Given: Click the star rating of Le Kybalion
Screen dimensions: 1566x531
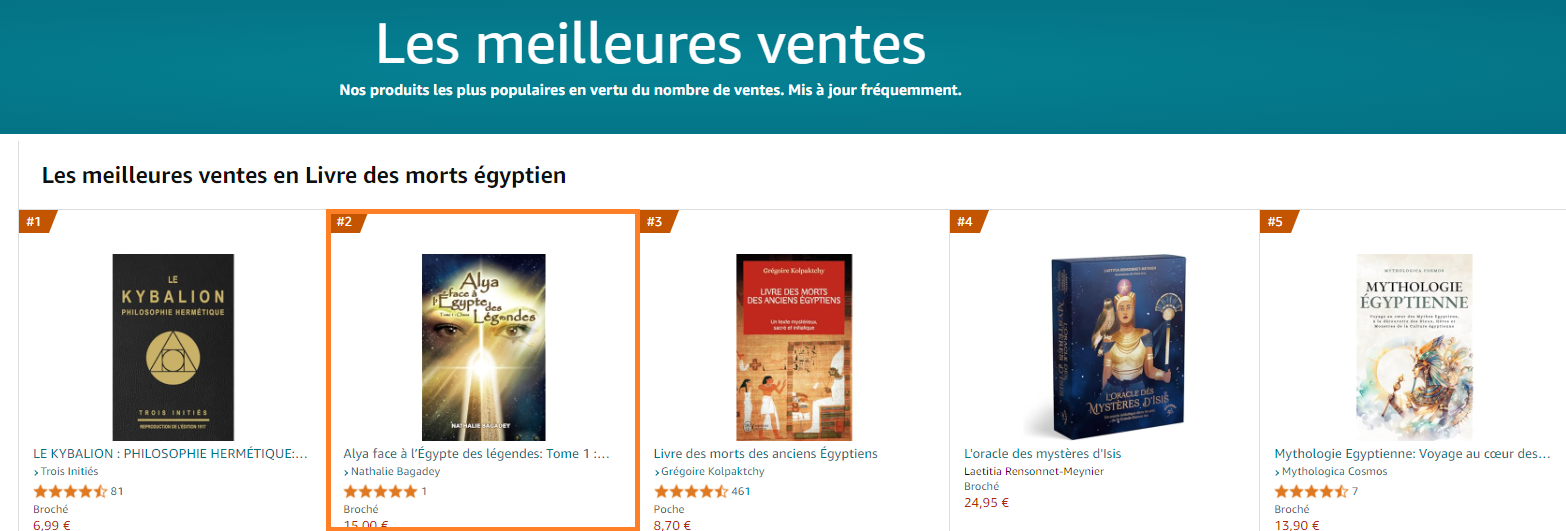Looking at the screenshot, I should pos(70,491).
